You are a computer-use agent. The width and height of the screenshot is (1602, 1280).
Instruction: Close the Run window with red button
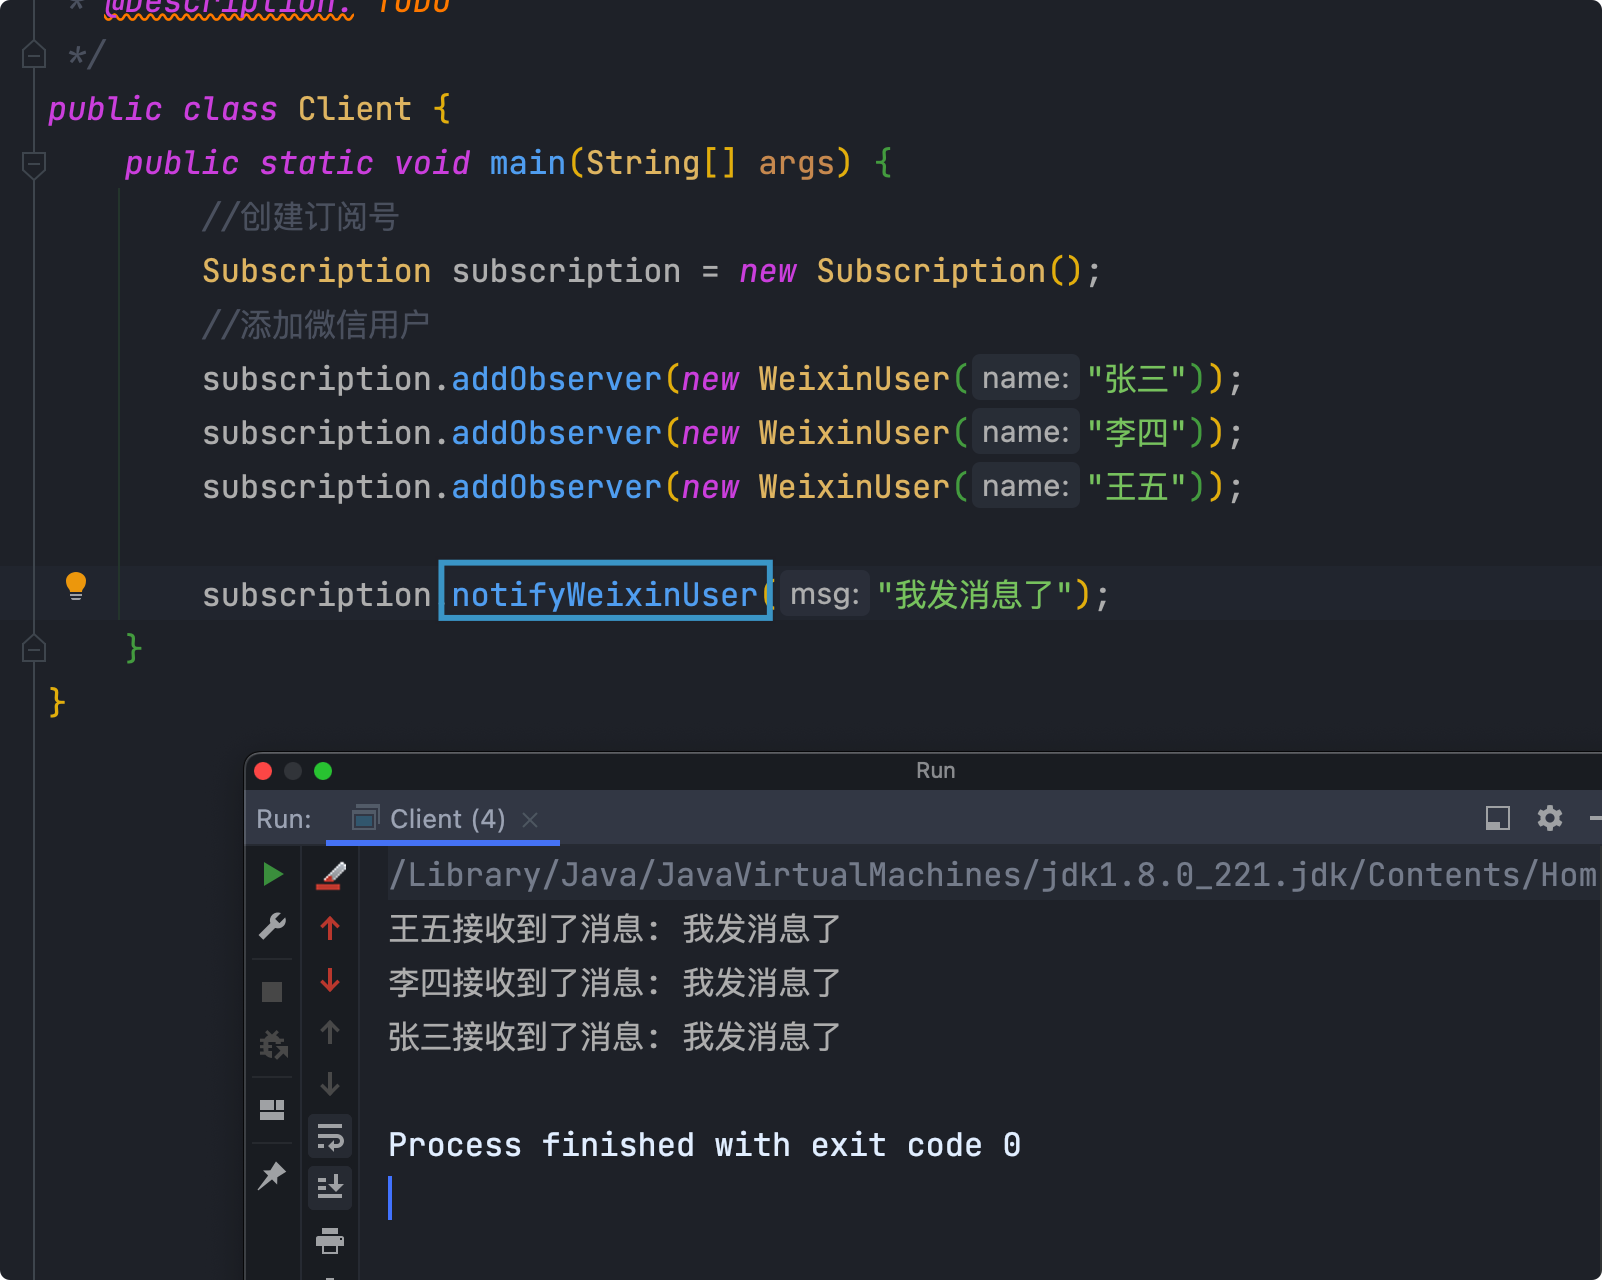pos(264,771)
